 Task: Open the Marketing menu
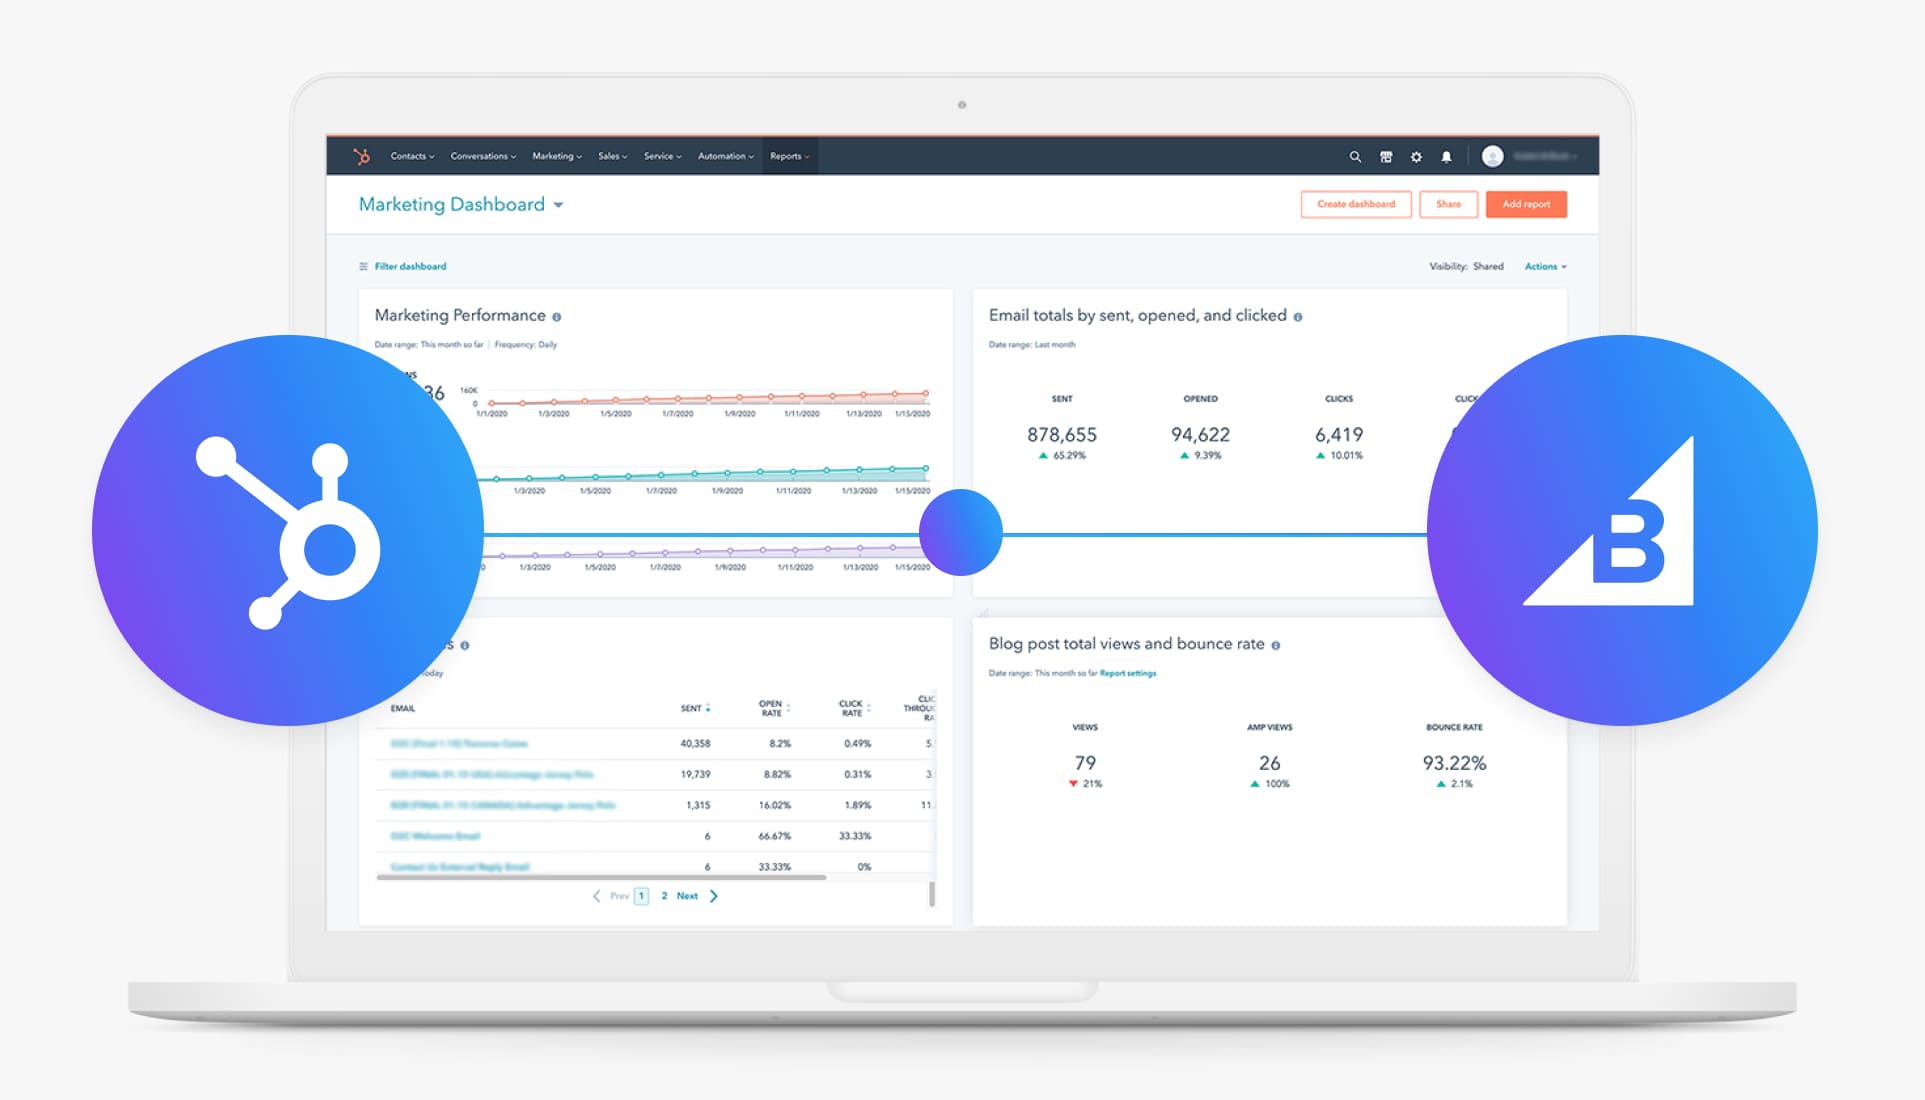[x=557, y=156]
